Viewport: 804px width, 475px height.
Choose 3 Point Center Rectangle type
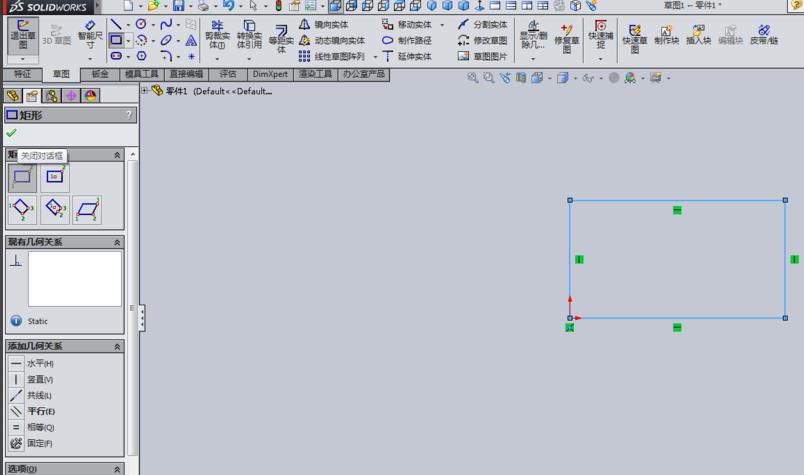[54, 209]
